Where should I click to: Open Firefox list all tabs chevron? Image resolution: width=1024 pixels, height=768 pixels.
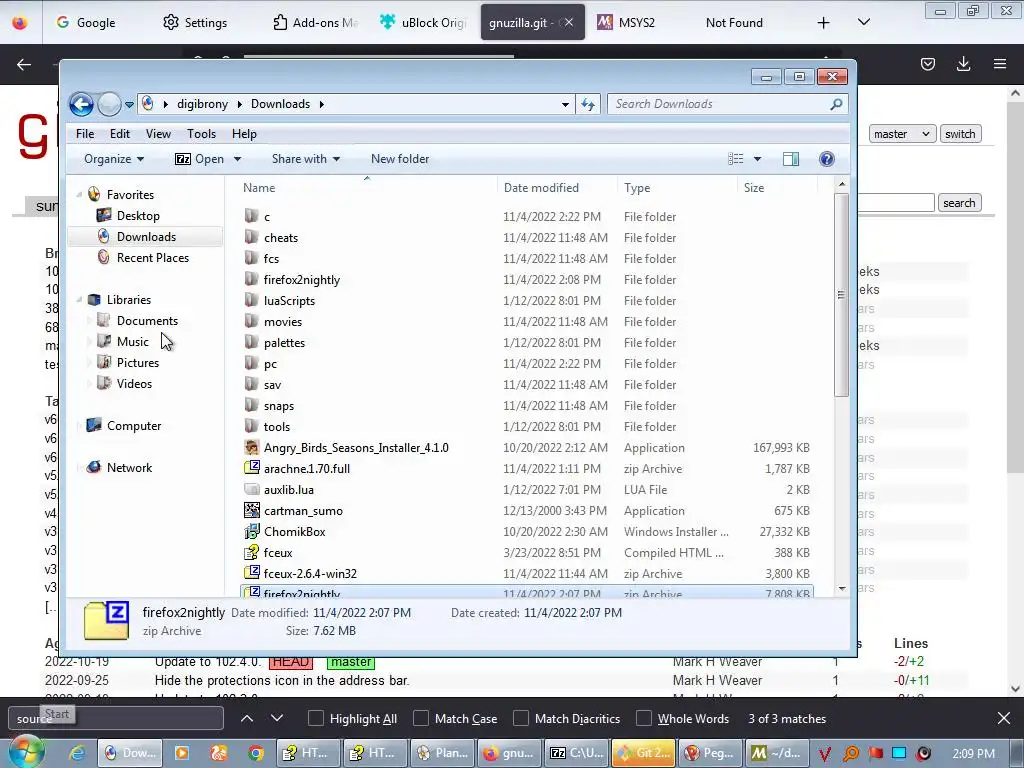tap(863, 23)
